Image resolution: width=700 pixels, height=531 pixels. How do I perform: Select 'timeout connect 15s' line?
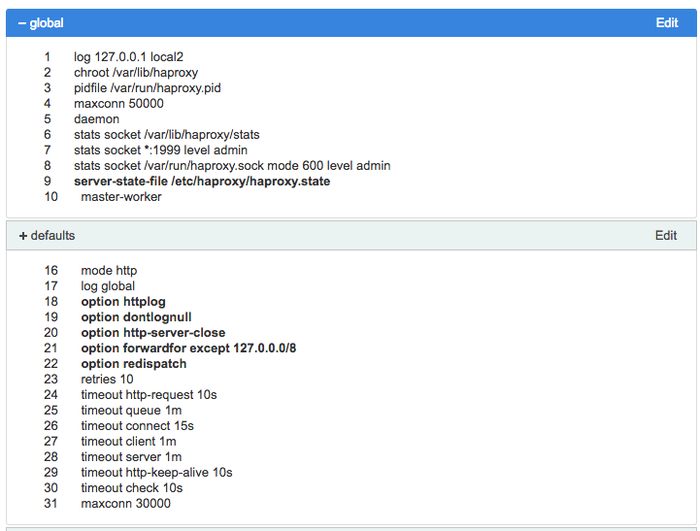coord(137,426)
